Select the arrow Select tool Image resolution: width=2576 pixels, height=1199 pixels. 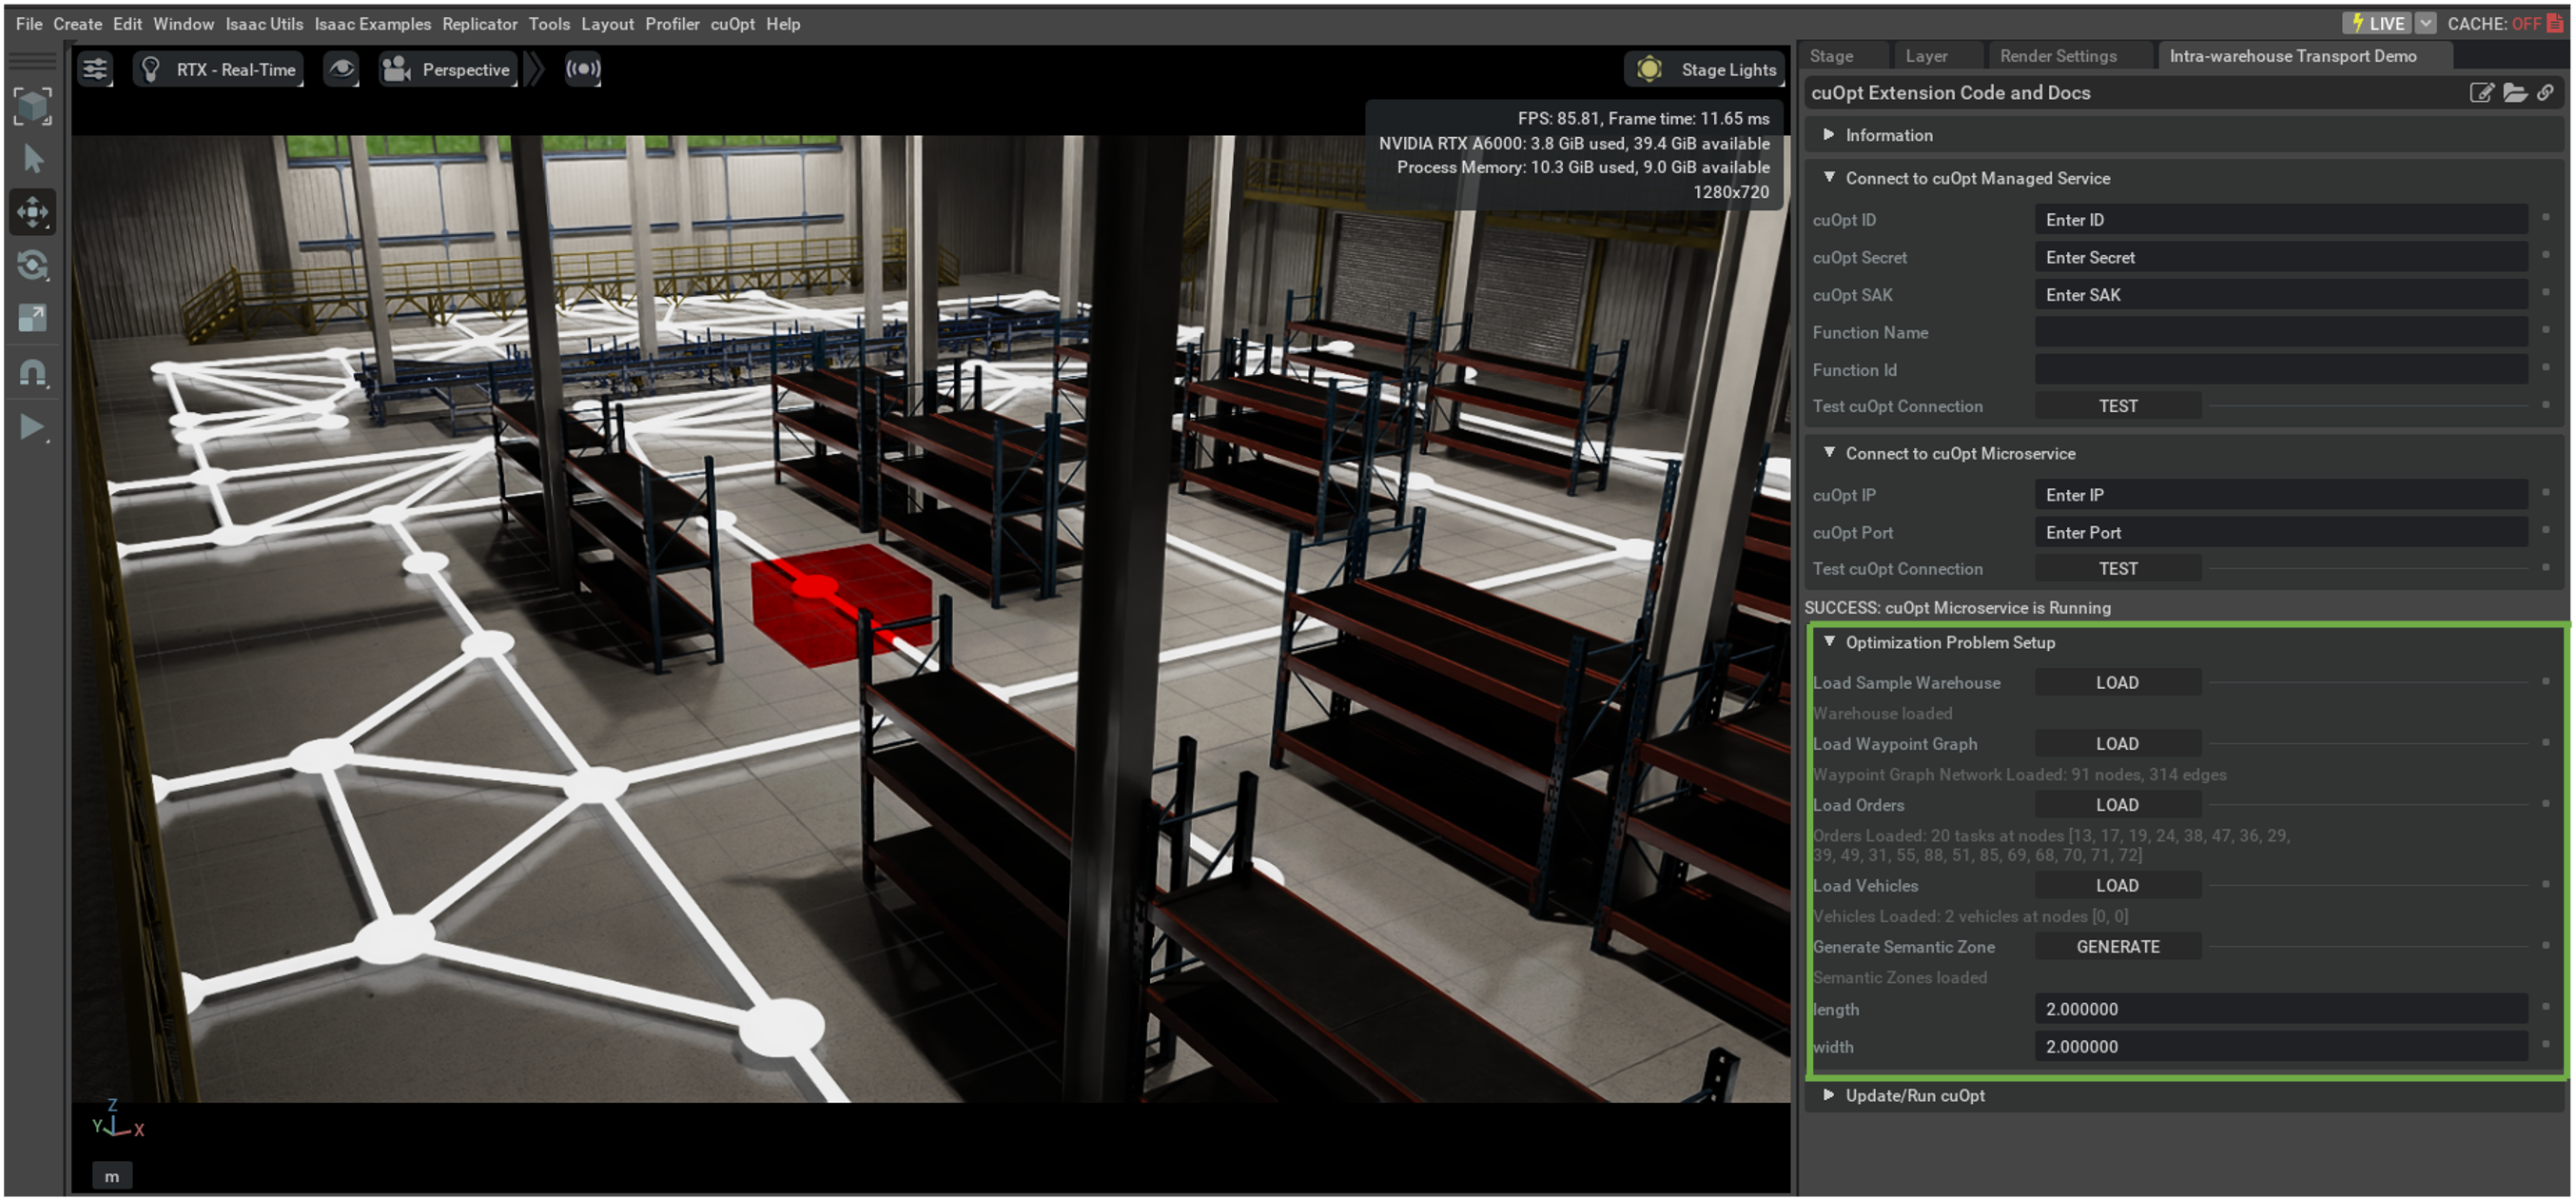tap(33, 159)
